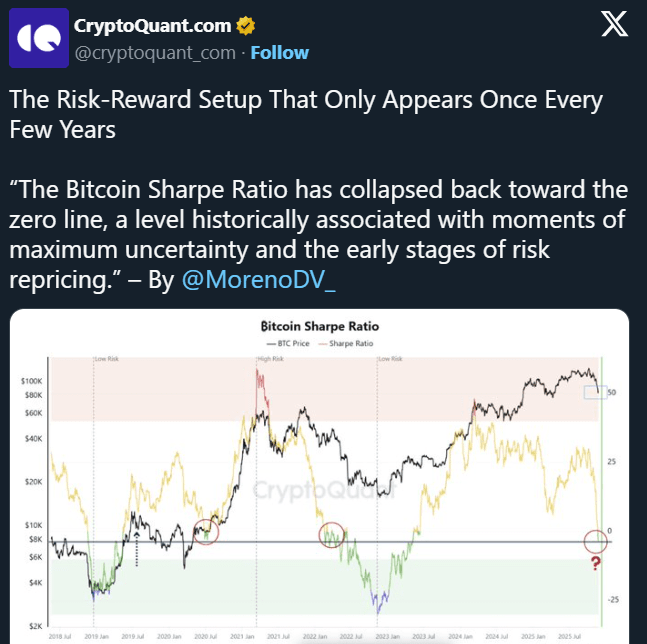The image size is (647, 644).
Task: Open the @cryptoquant_com handle
Action: pos(156,52)
